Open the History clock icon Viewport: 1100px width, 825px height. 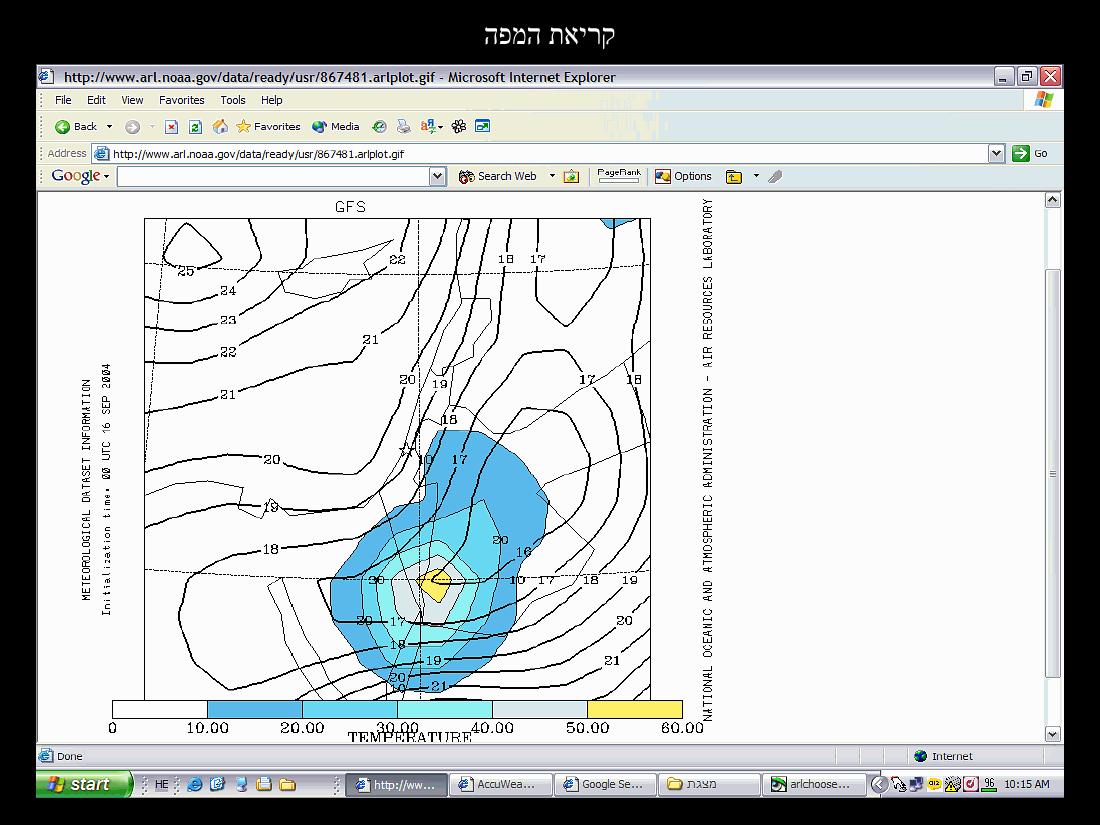coord(379,126)
